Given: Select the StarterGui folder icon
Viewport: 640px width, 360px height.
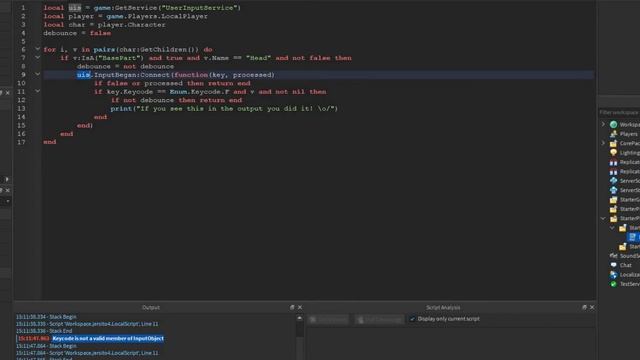Looking at the screenshot, I should click(613, 200).
